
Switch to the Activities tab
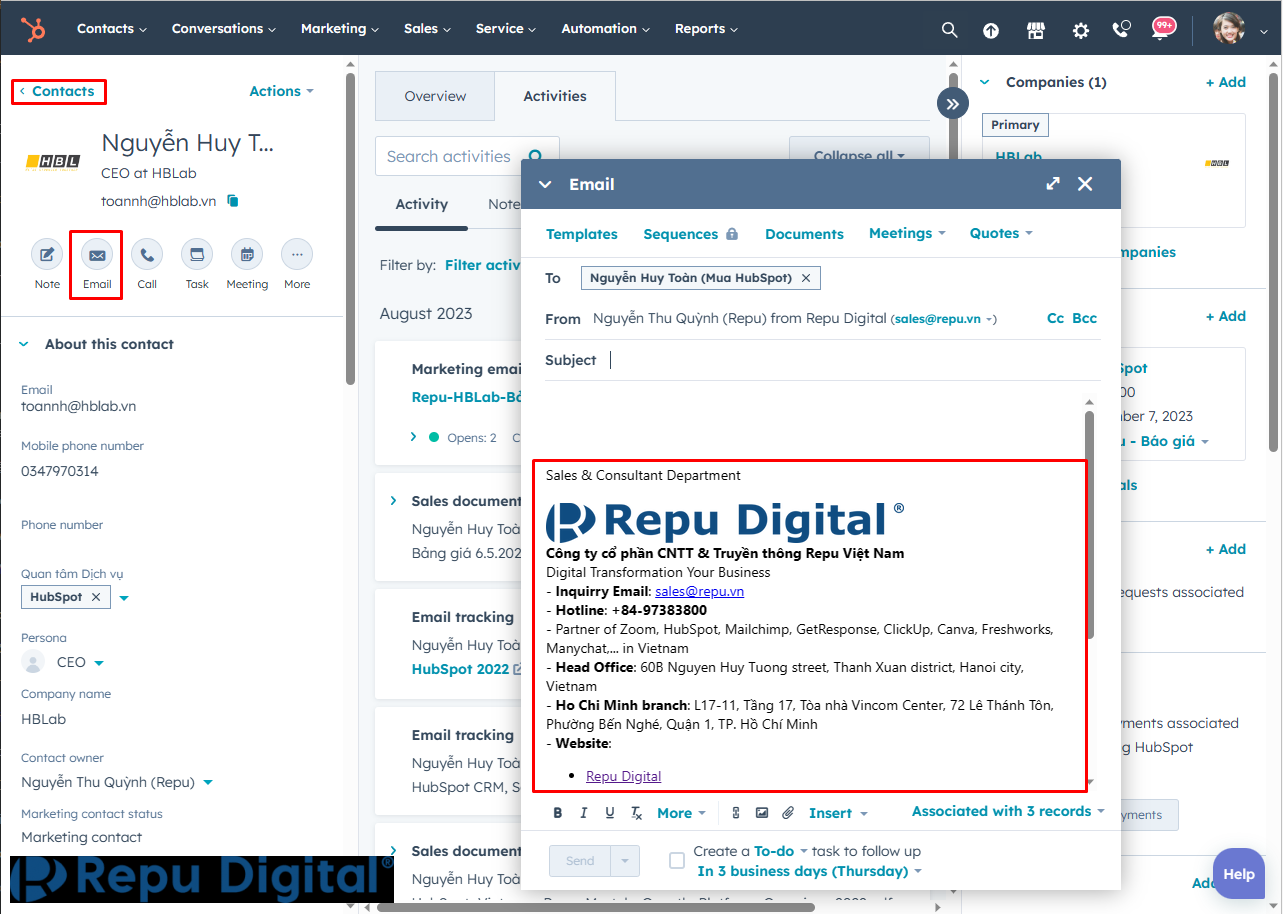coord(555,97)
